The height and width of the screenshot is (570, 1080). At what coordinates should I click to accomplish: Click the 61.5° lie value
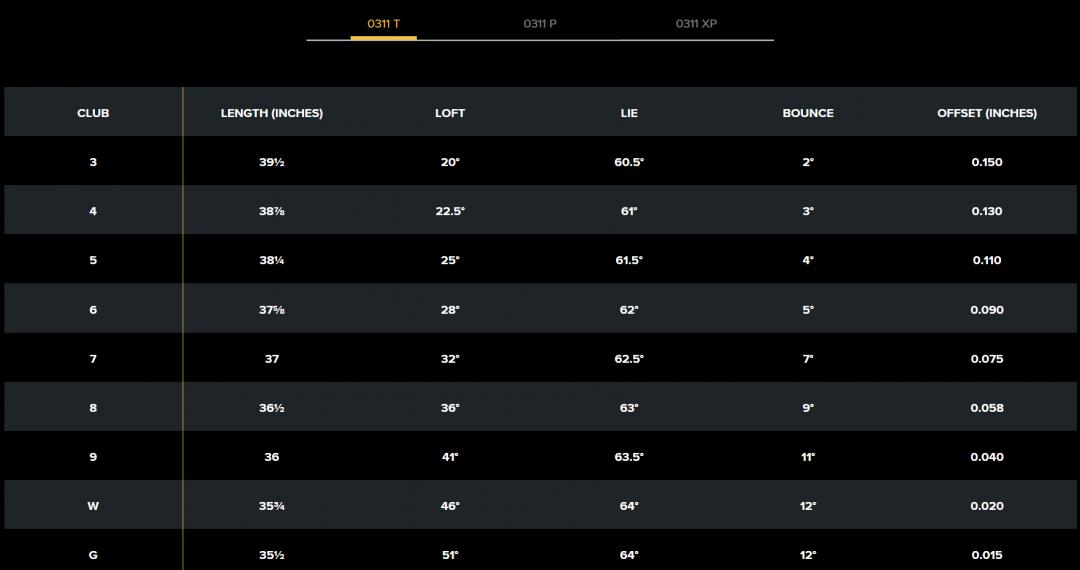click(629, 260)
